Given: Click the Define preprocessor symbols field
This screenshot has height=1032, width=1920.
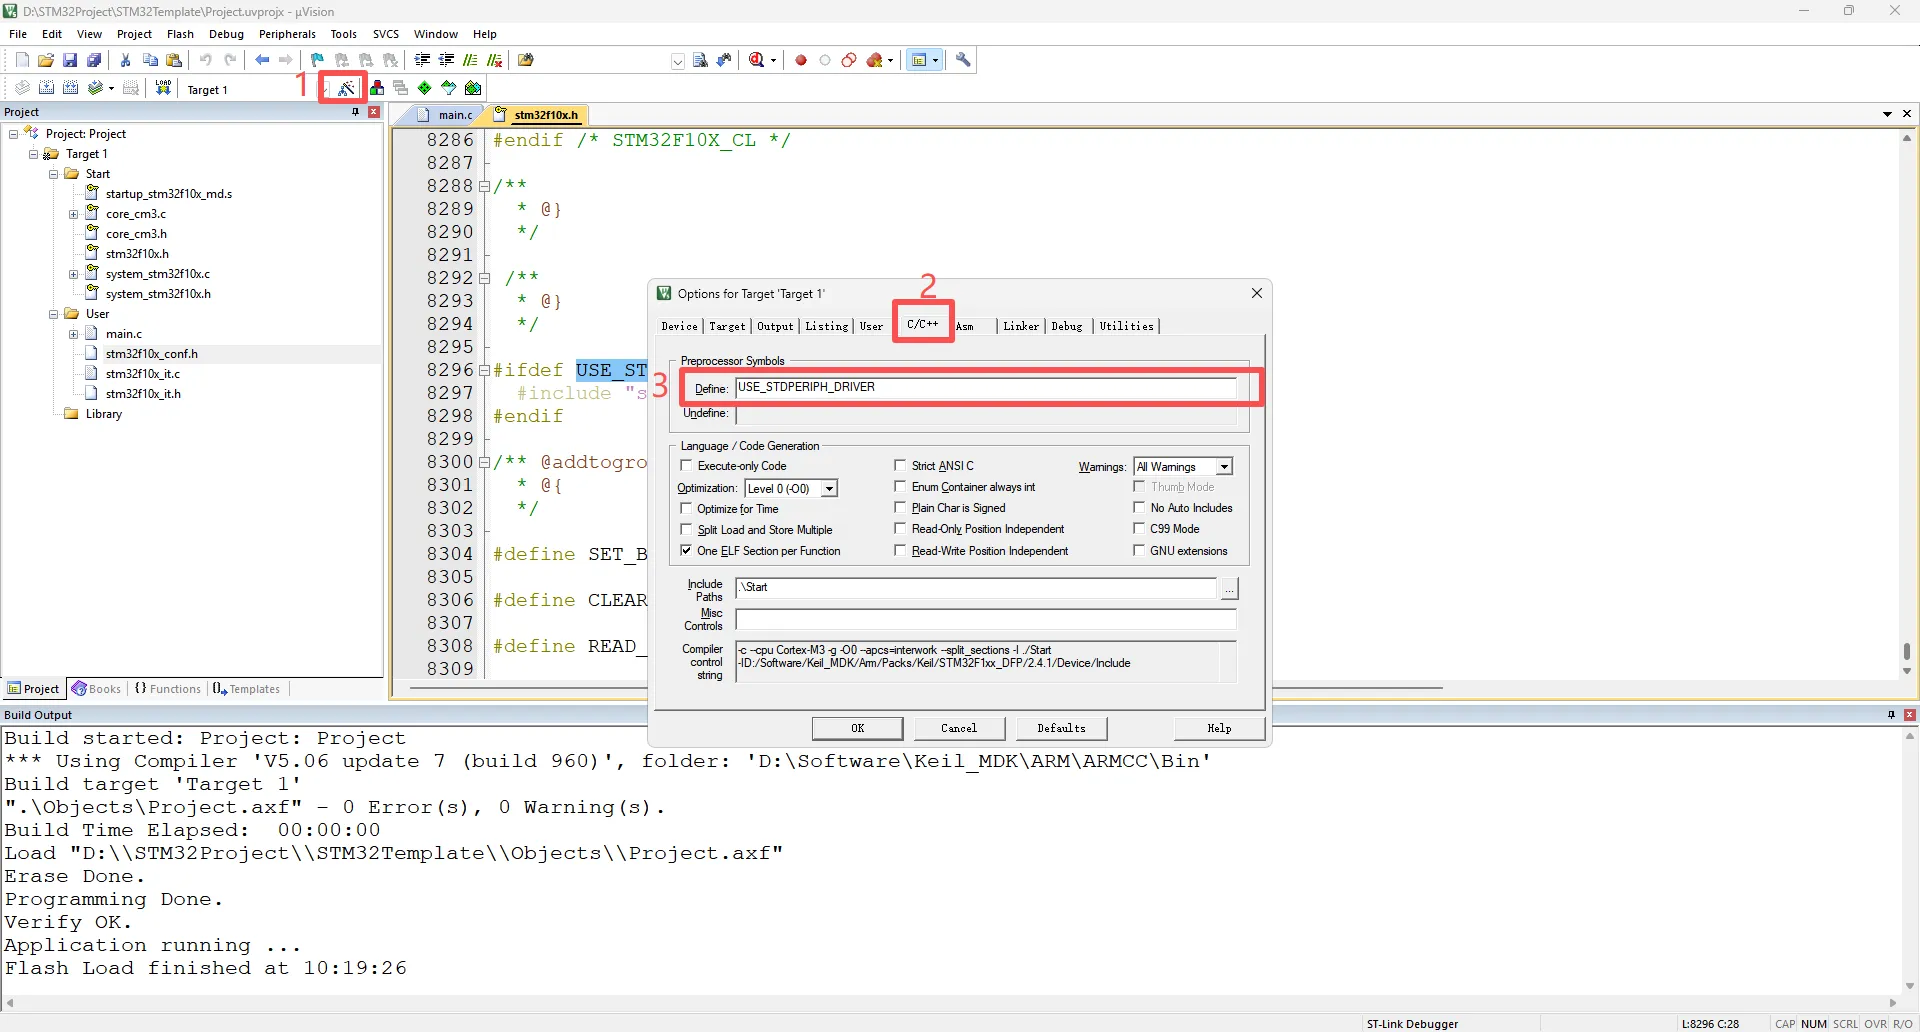Looking at the screenshot, I should [985, 388].
